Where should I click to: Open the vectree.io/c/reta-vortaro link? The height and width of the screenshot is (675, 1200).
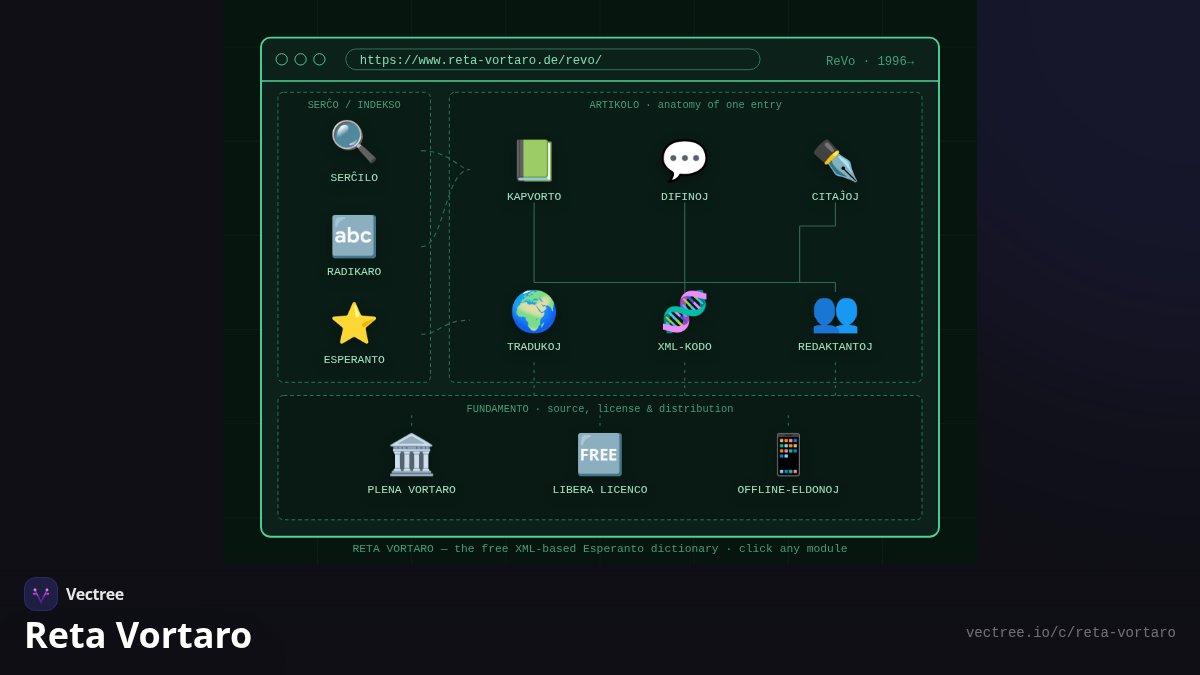pyautogui.click(x=1071, y=633)
